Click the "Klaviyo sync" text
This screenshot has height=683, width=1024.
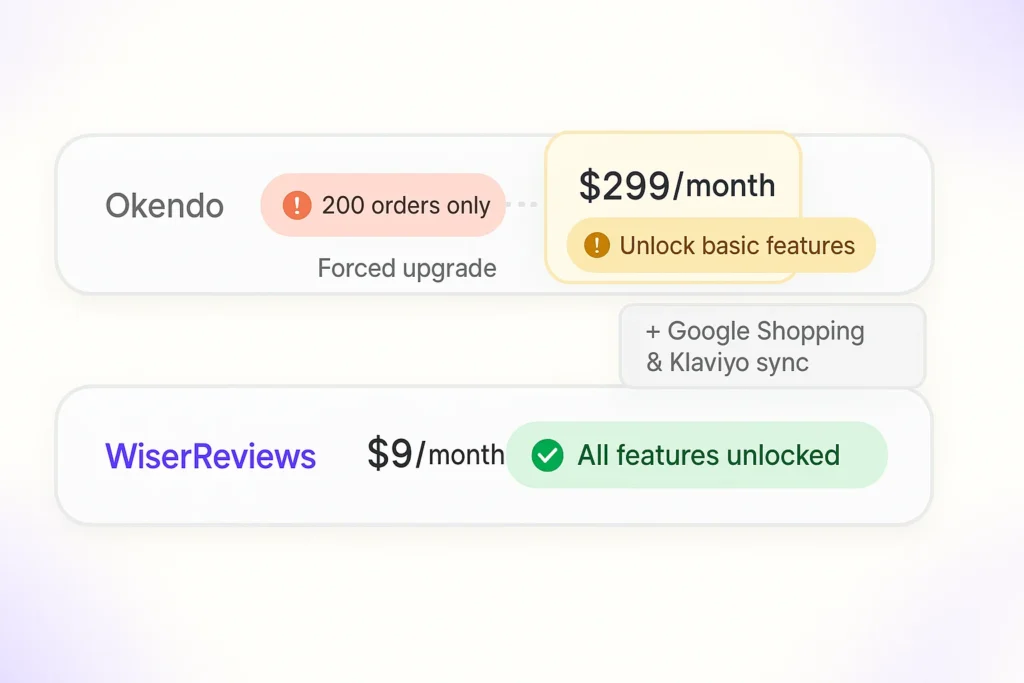pyautogui.click(x=739, y=362)
